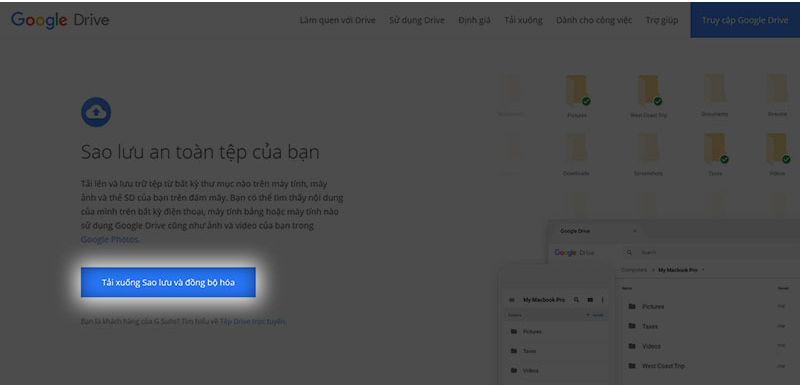The image size is (802, 387).
Task: Click Computers breadcrumb in browser mockup
Action: [x=634, y=269]
